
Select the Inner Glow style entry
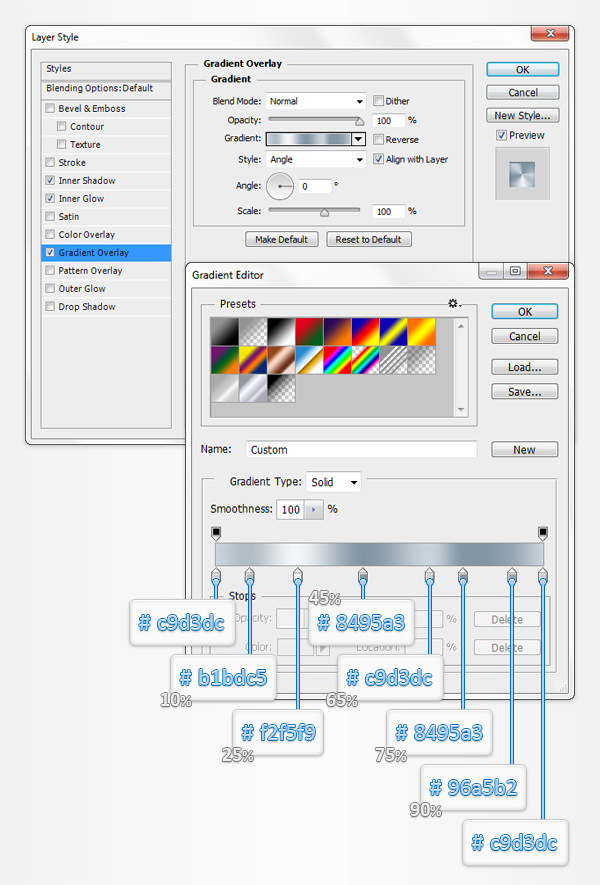87,199
